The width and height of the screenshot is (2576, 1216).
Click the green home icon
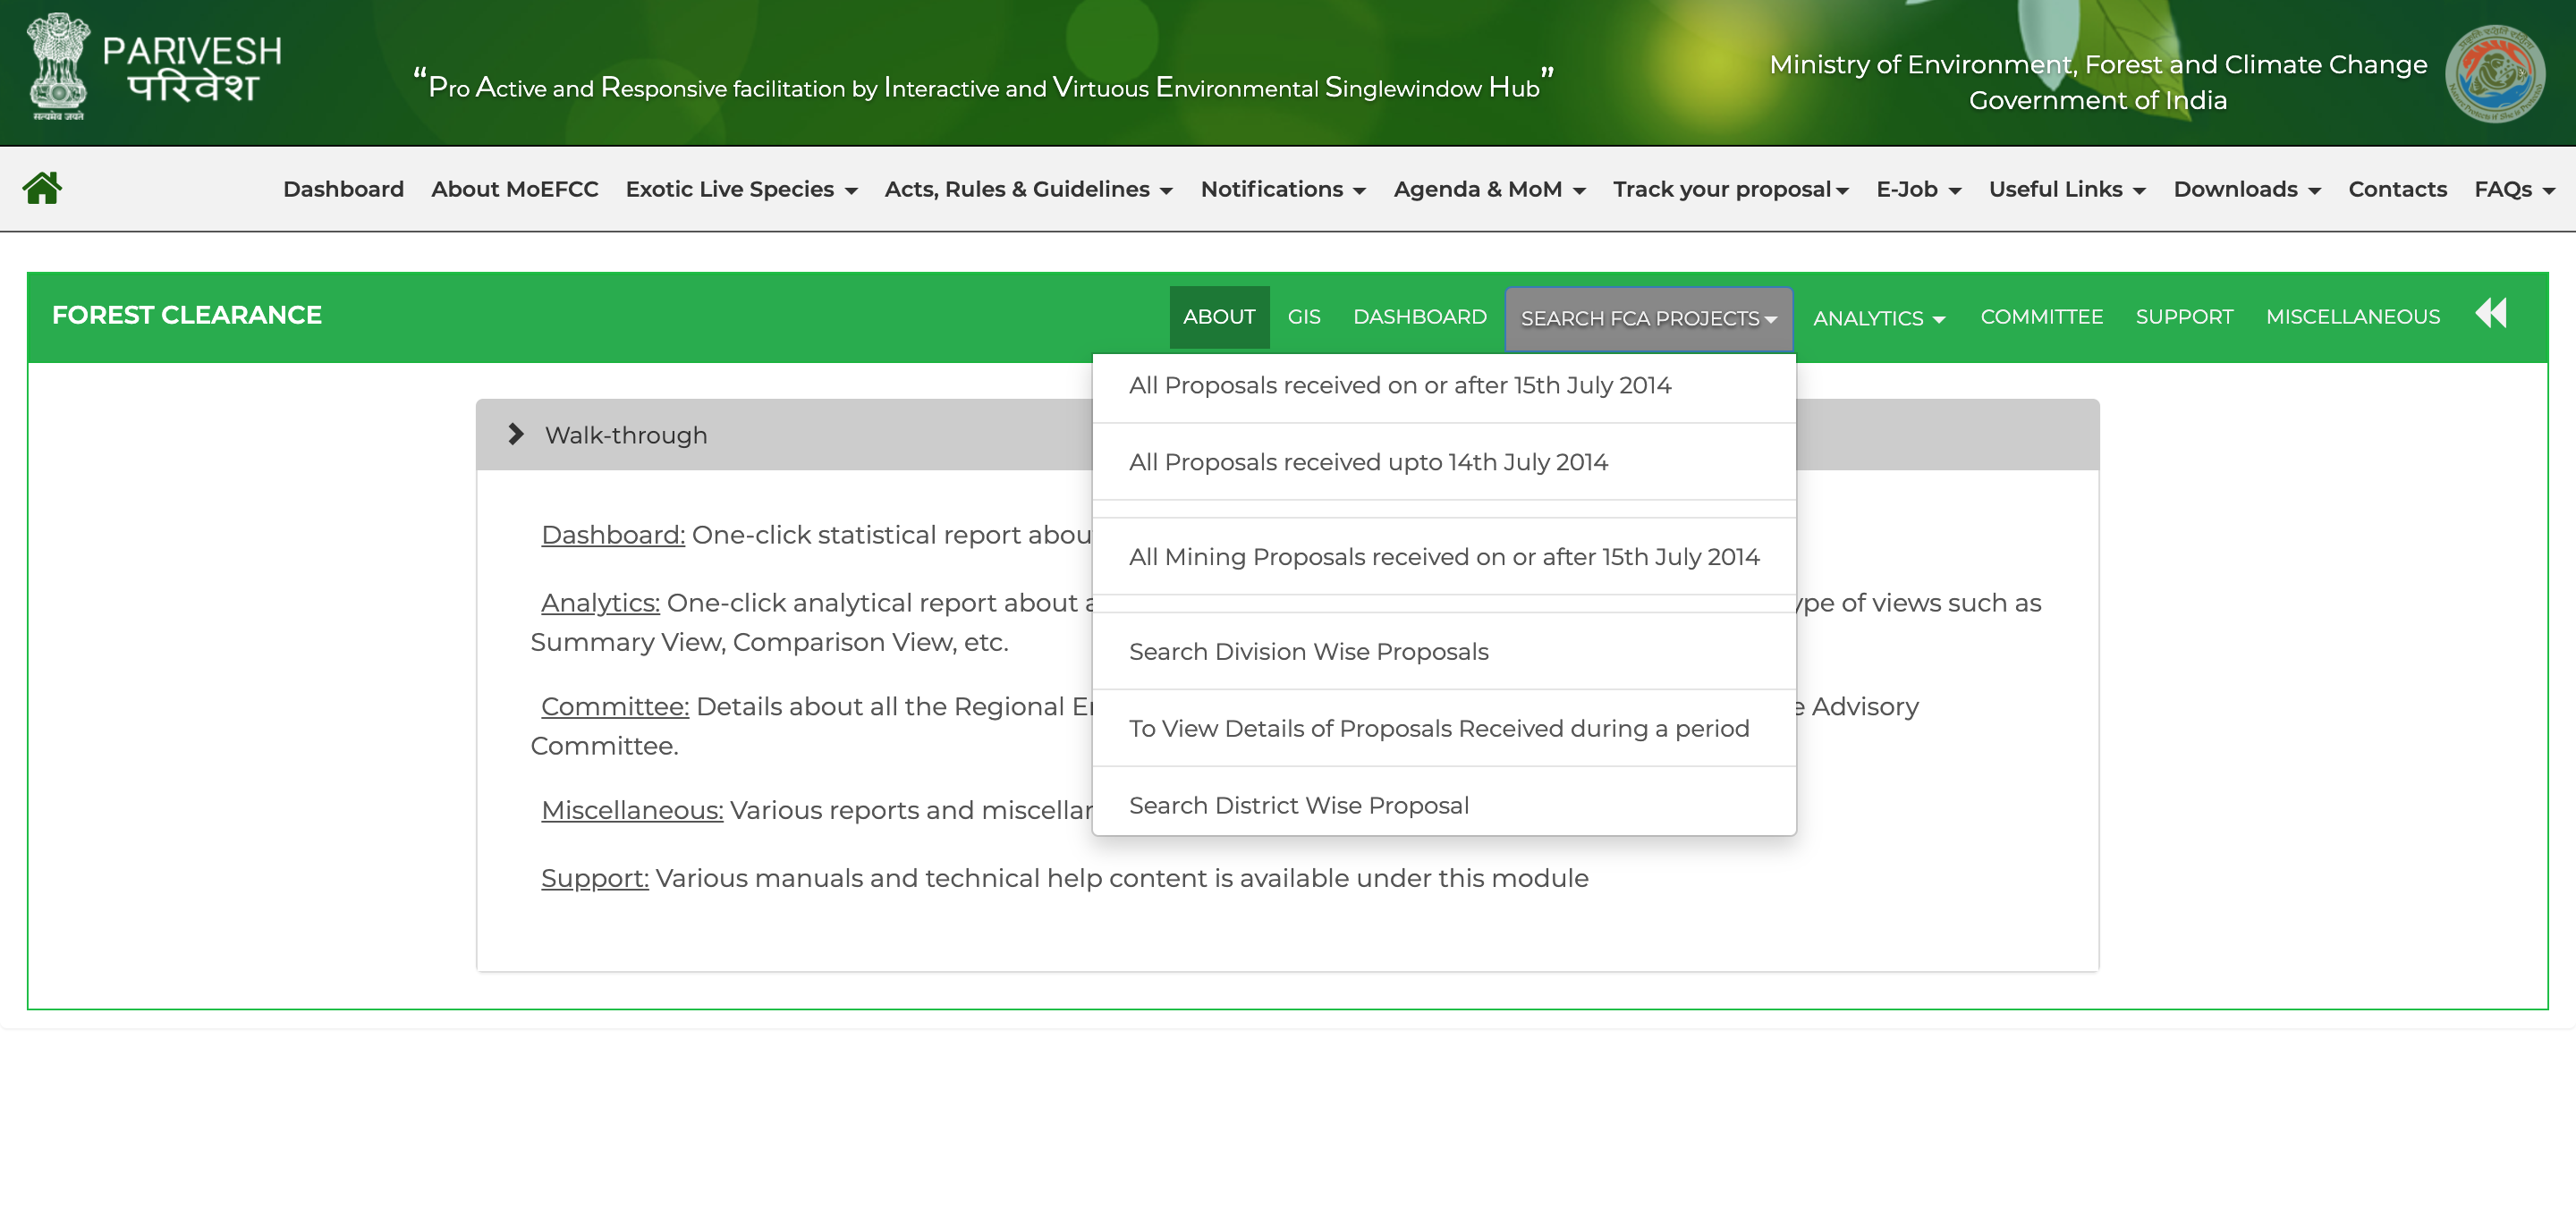pyautogui.click(x=42, y=188)
